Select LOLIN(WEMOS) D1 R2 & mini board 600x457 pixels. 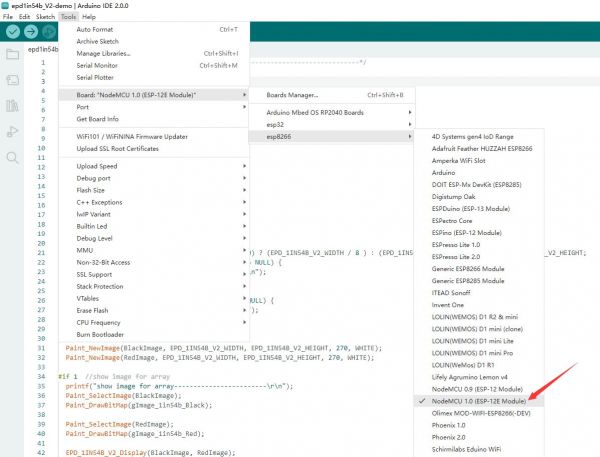(x=479, y=317)
